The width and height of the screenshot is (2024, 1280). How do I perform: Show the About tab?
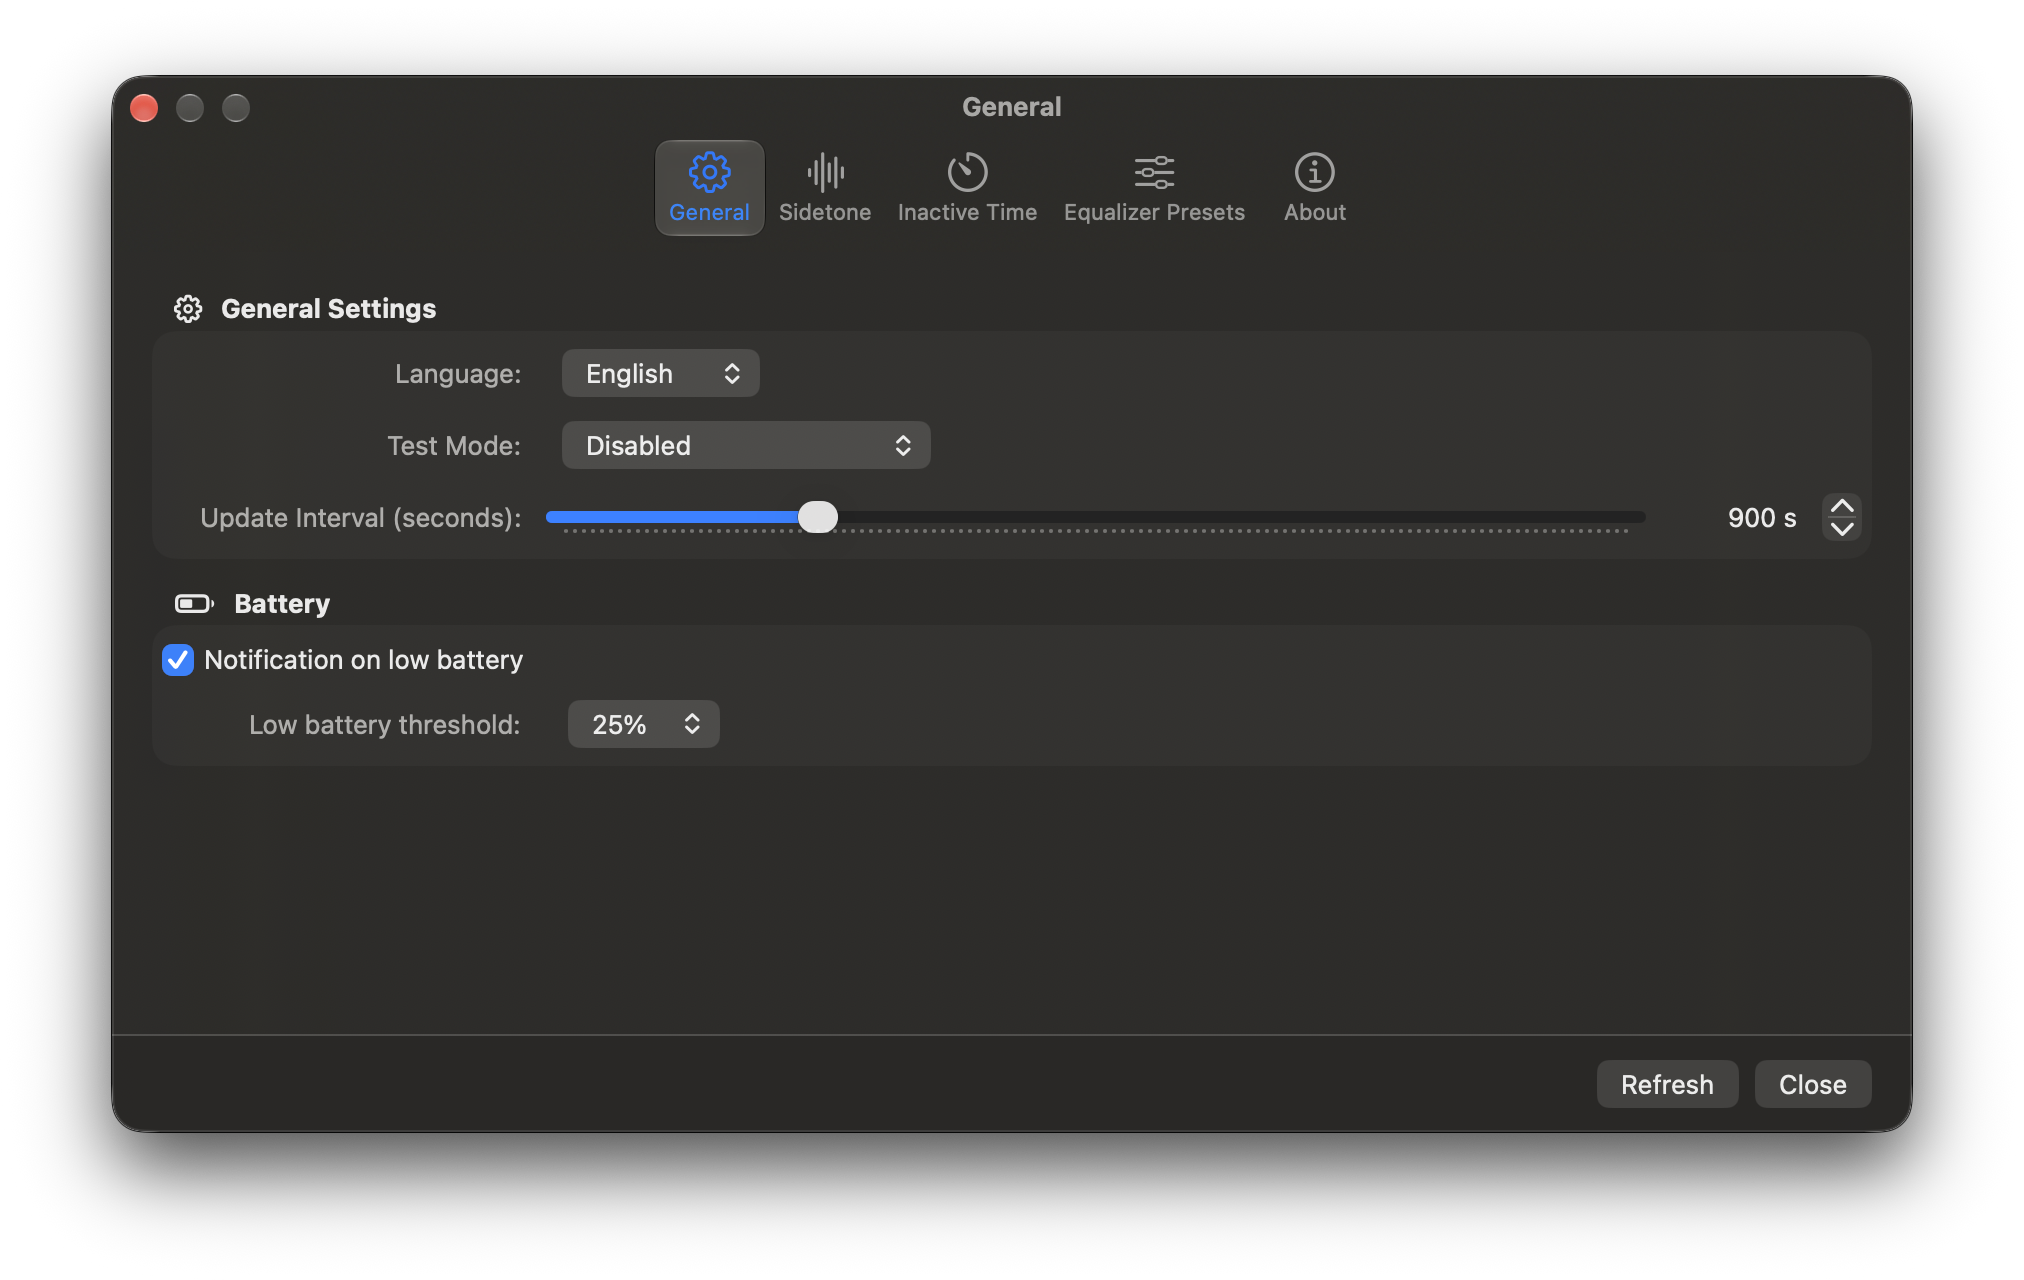1314,188
